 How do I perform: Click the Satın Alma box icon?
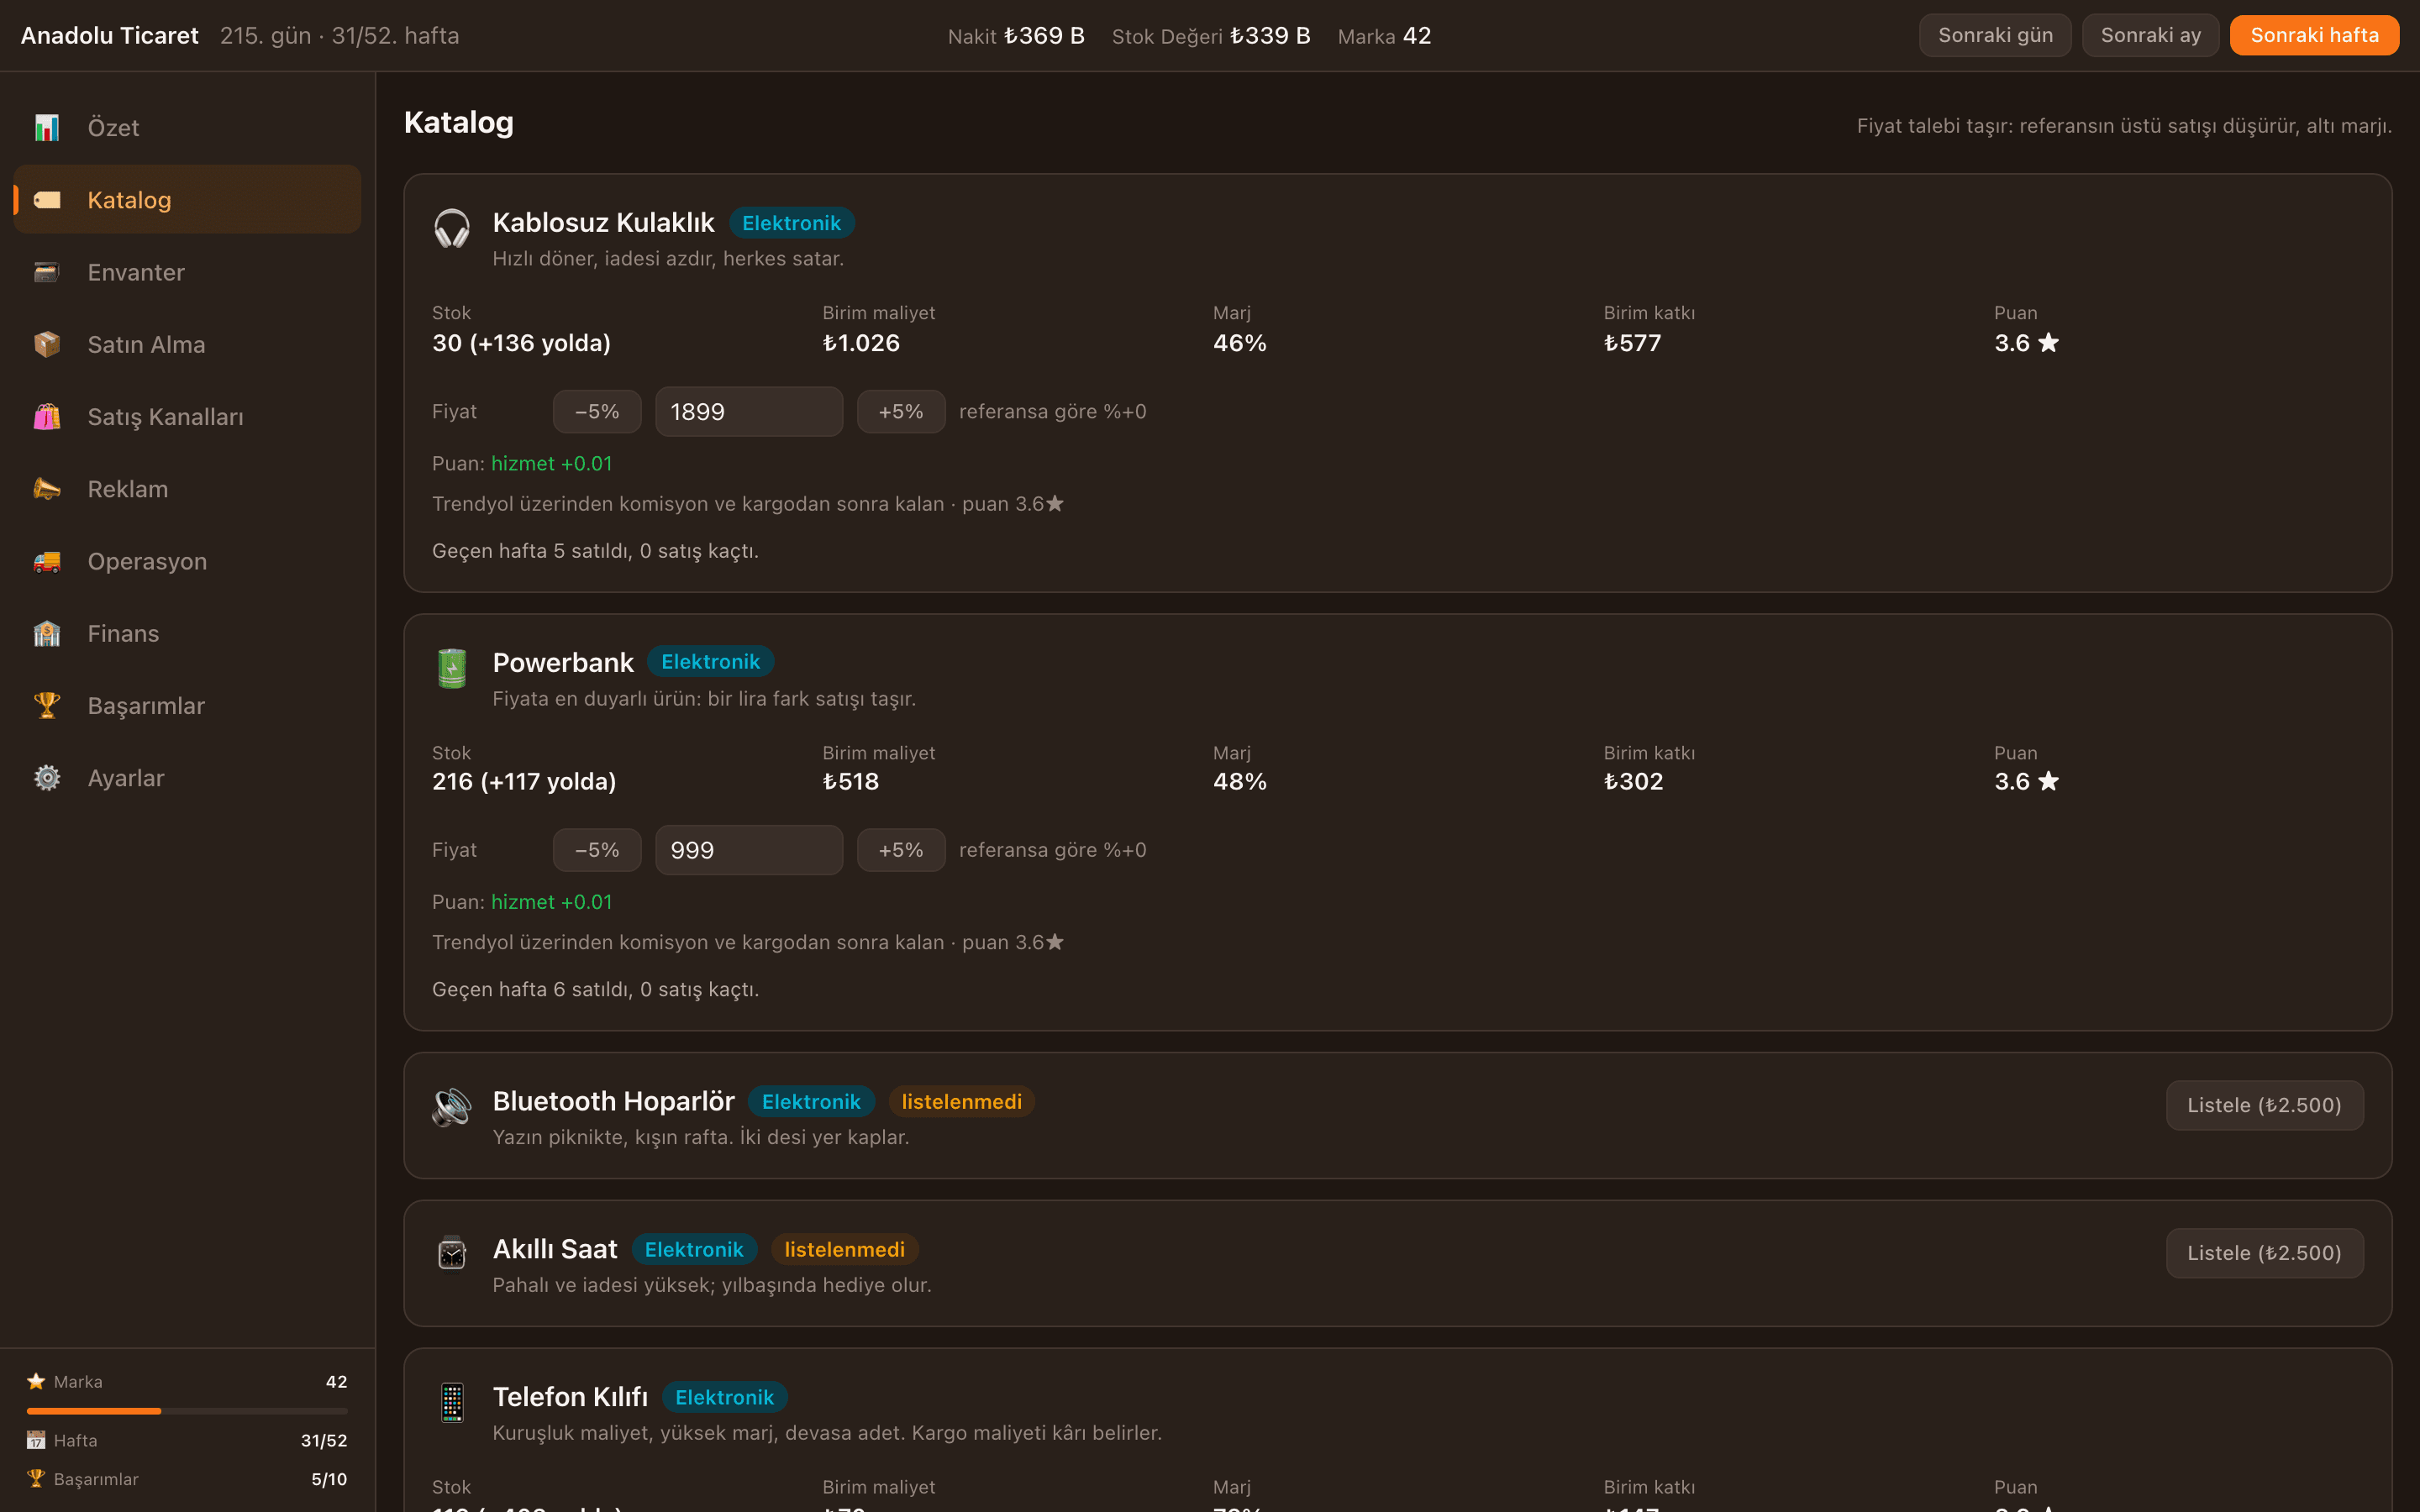coord(47,344)
